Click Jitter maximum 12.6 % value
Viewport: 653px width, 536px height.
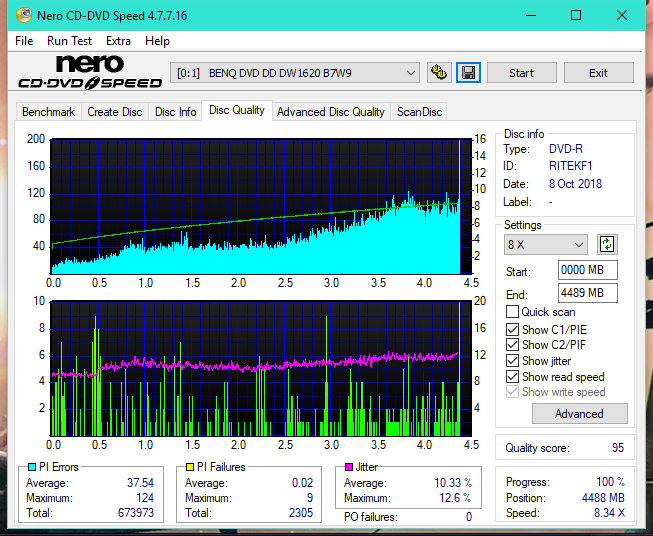point(456,498)
